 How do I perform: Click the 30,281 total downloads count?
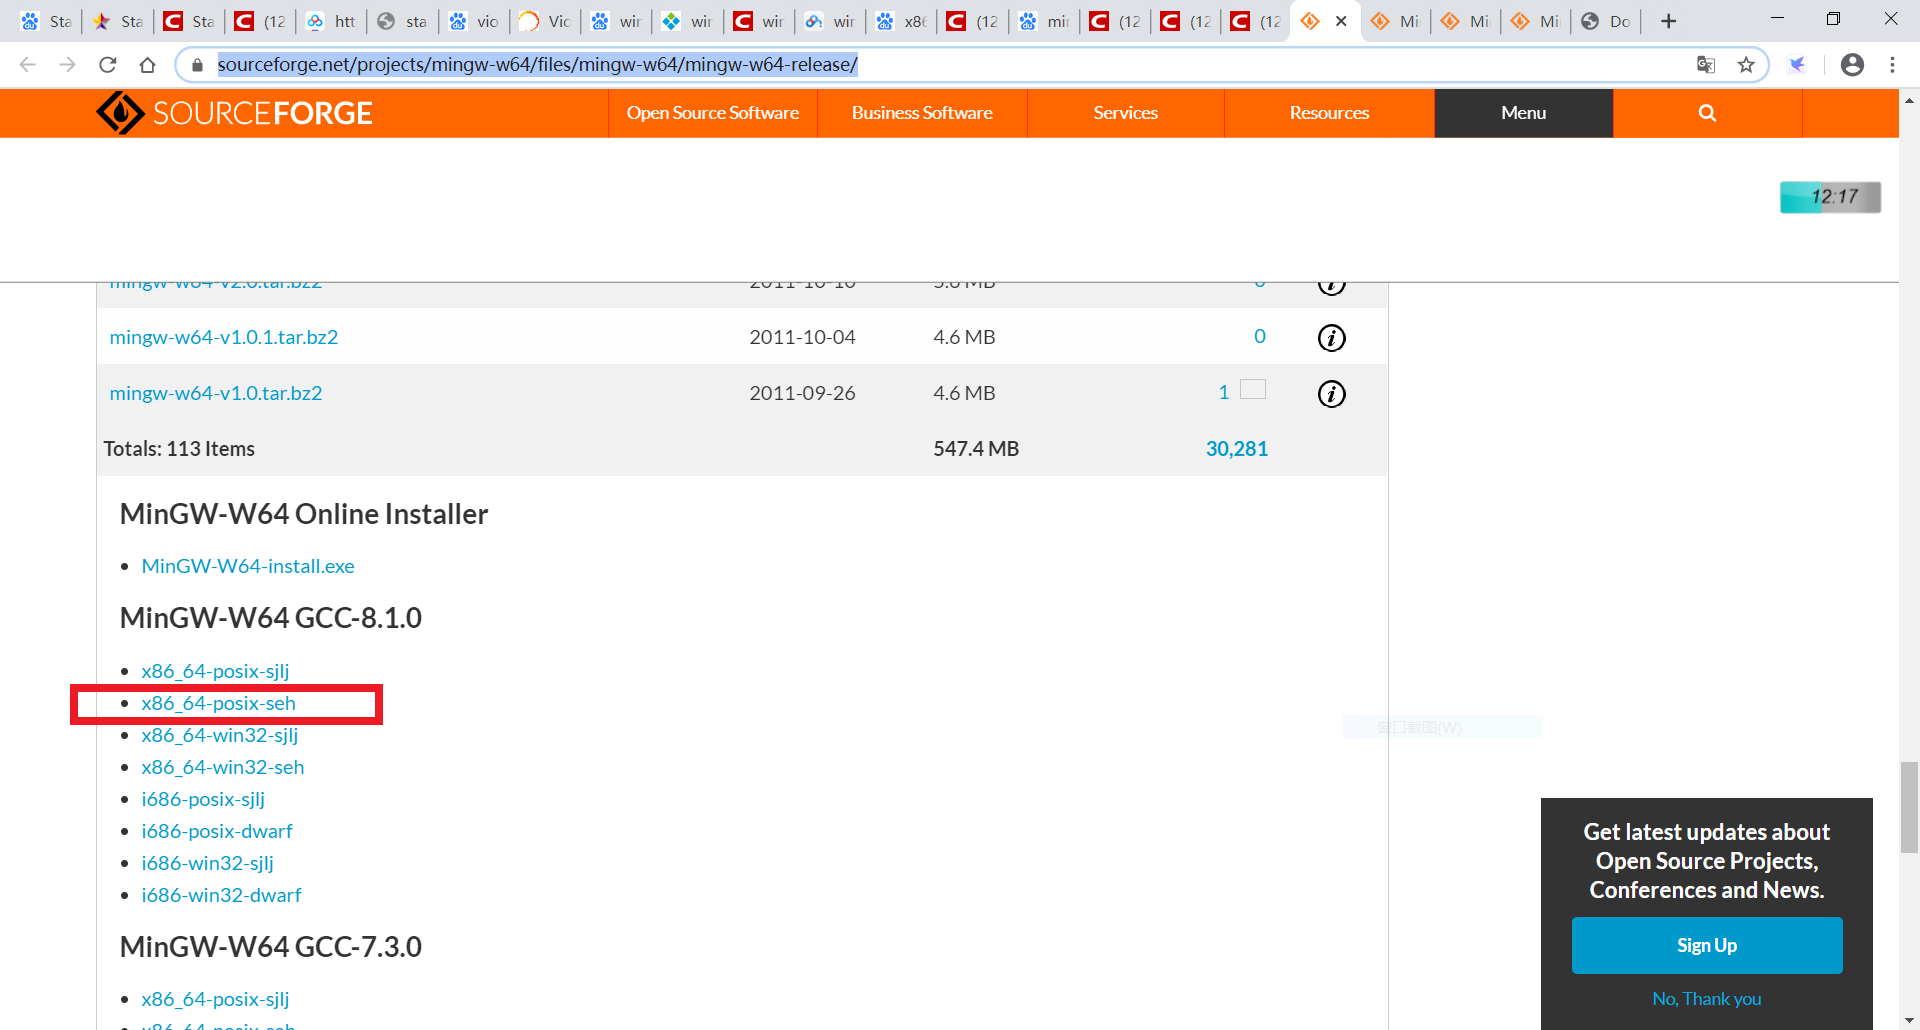(1237, 449)
